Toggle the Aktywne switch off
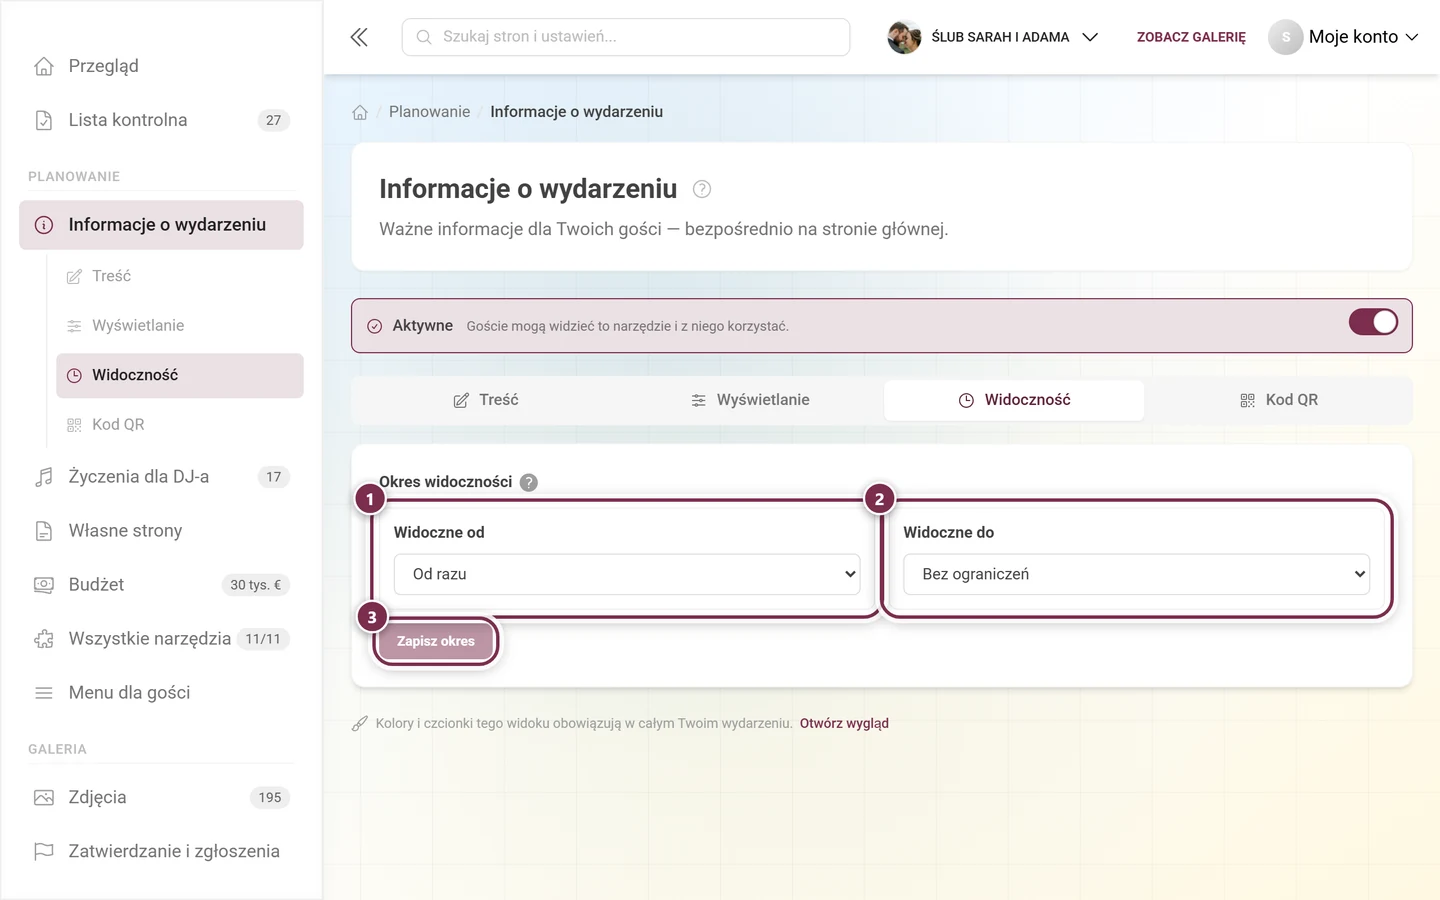The height and width of the screenshot is (900, 1440). pyautogui.click(x=1373, y=322)
